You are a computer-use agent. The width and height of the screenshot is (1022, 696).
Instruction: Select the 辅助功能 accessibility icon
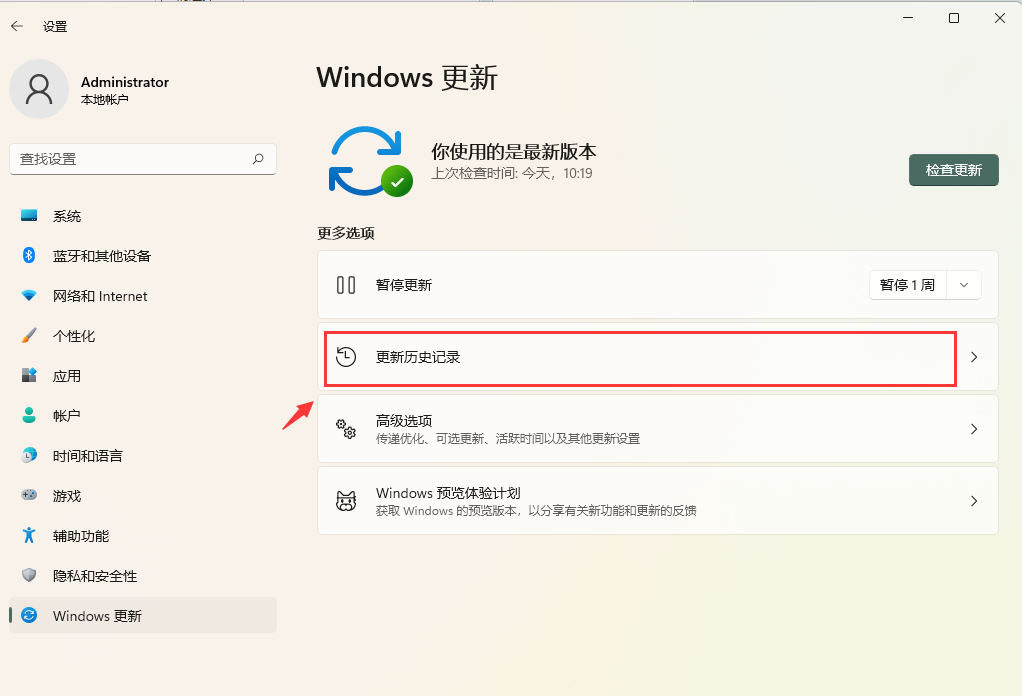point(27,536)
